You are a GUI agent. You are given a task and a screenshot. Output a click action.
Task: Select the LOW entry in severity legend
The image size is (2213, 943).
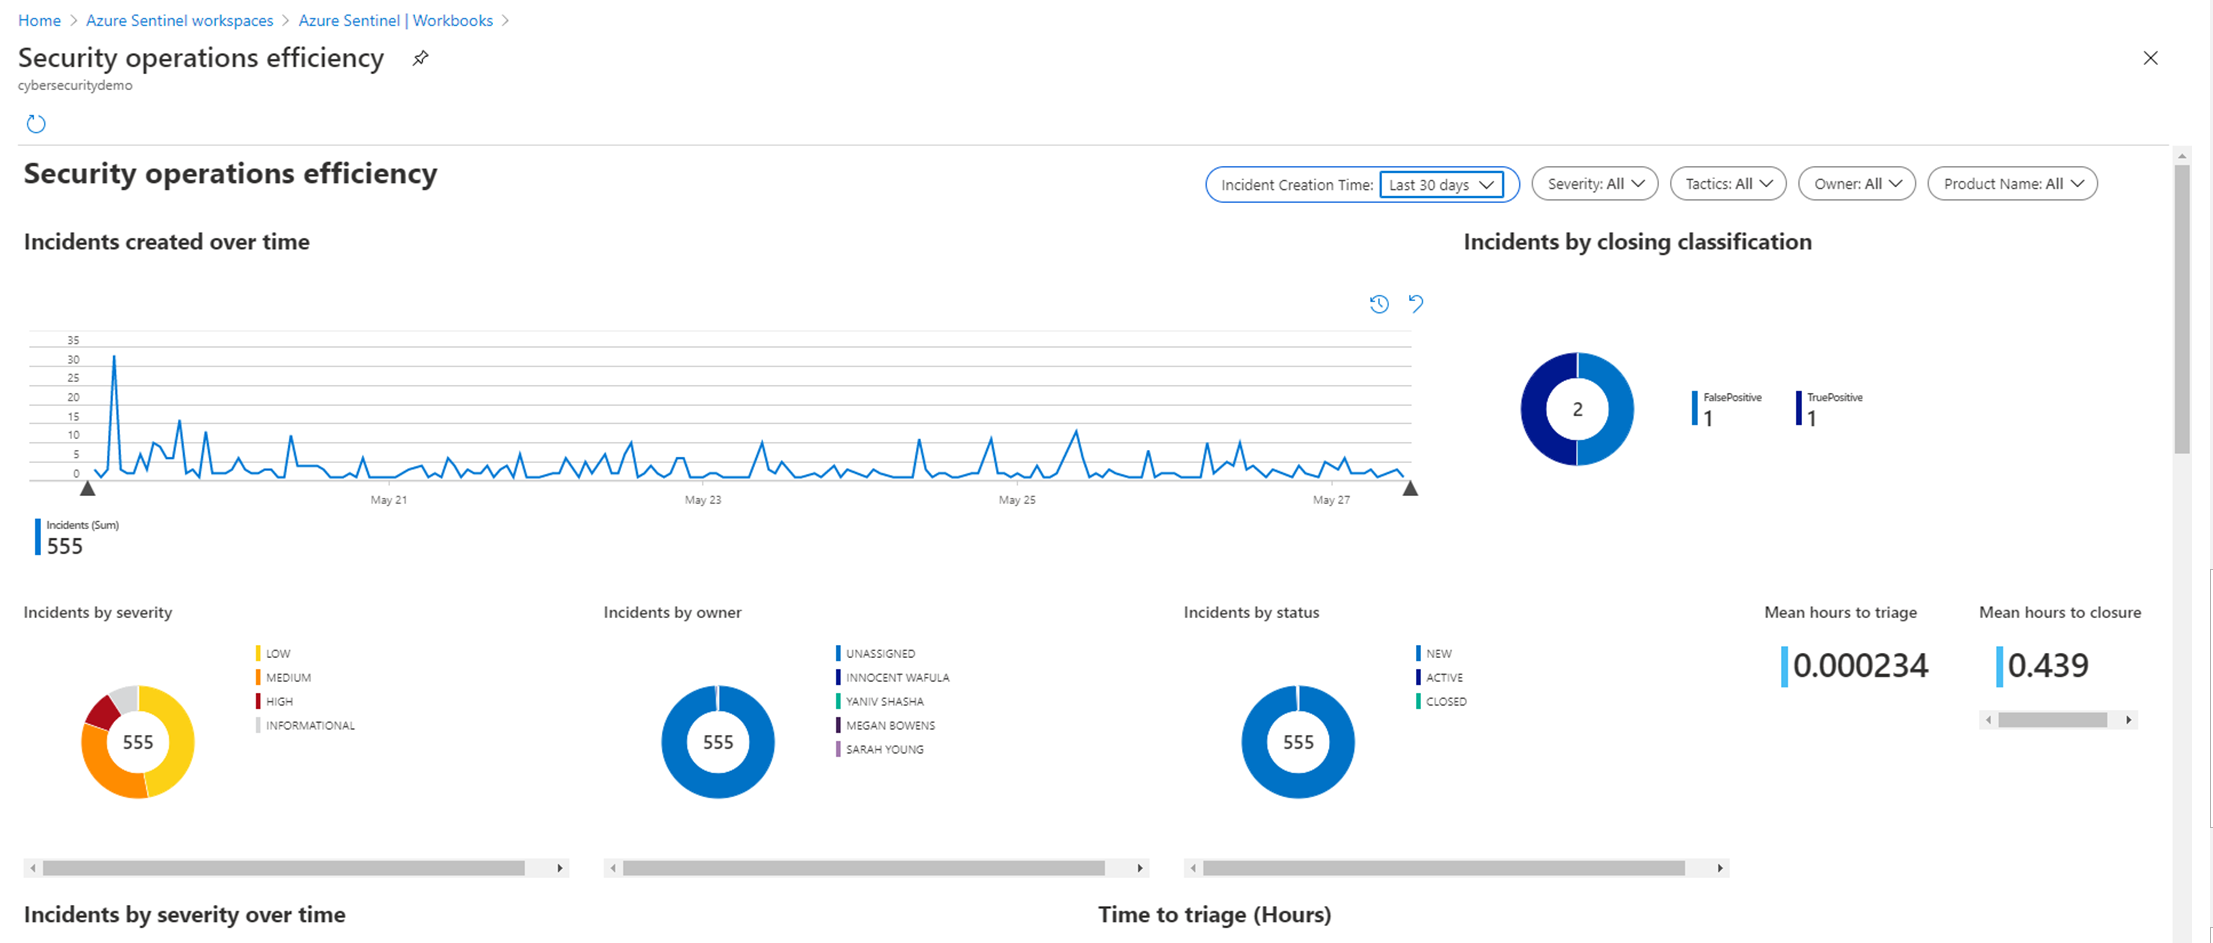[277, 653]
